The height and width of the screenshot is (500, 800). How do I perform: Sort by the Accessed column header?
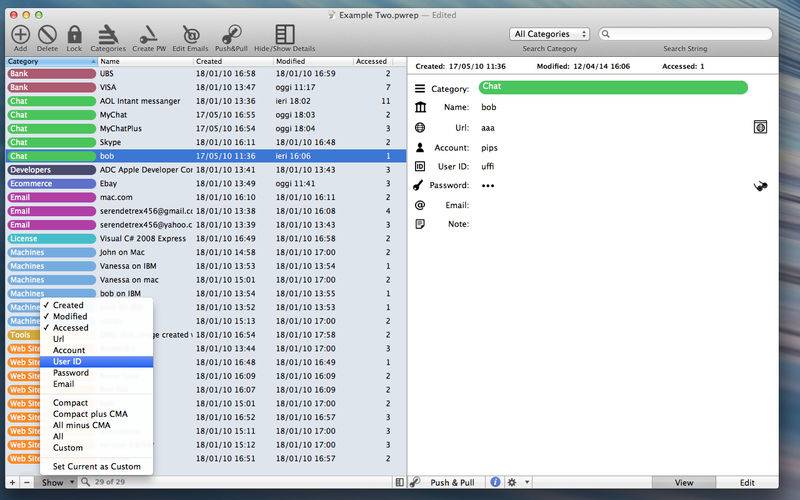coord(373,61)
